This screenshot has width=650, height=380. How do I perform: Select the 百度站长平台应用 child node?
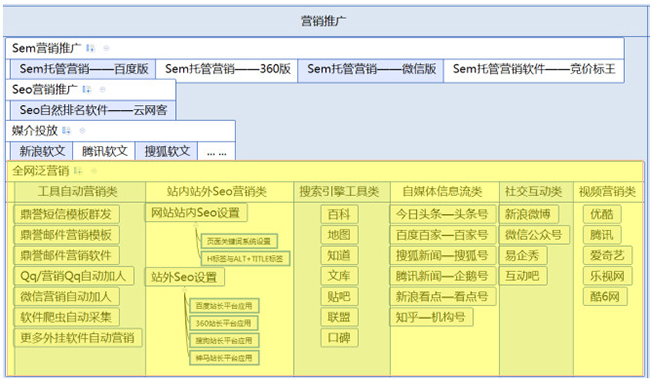tap(224, 306)
